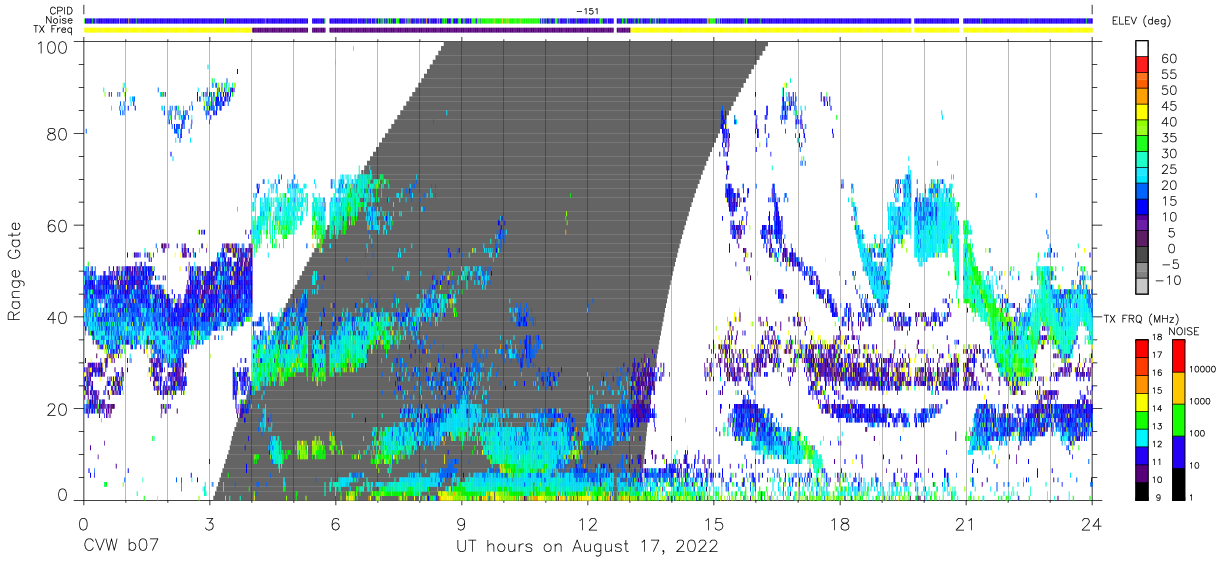Select the 'Noise' row label above the plot
The image size is (1228, 567).
61,20
